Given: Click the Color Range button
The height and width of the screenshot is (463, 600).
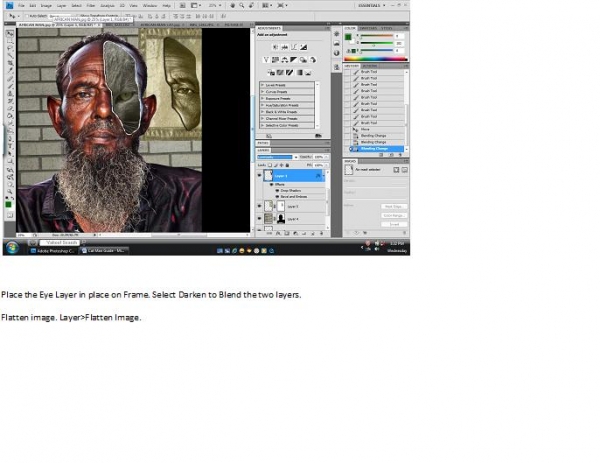Looking at the screenshot, I should [394, 215].
